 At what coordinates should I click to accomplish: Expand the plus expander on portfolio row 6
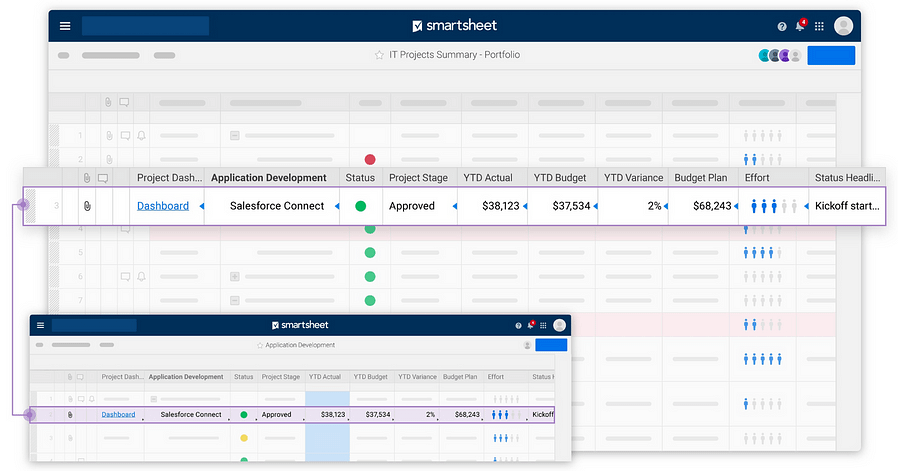click(235, 277)
